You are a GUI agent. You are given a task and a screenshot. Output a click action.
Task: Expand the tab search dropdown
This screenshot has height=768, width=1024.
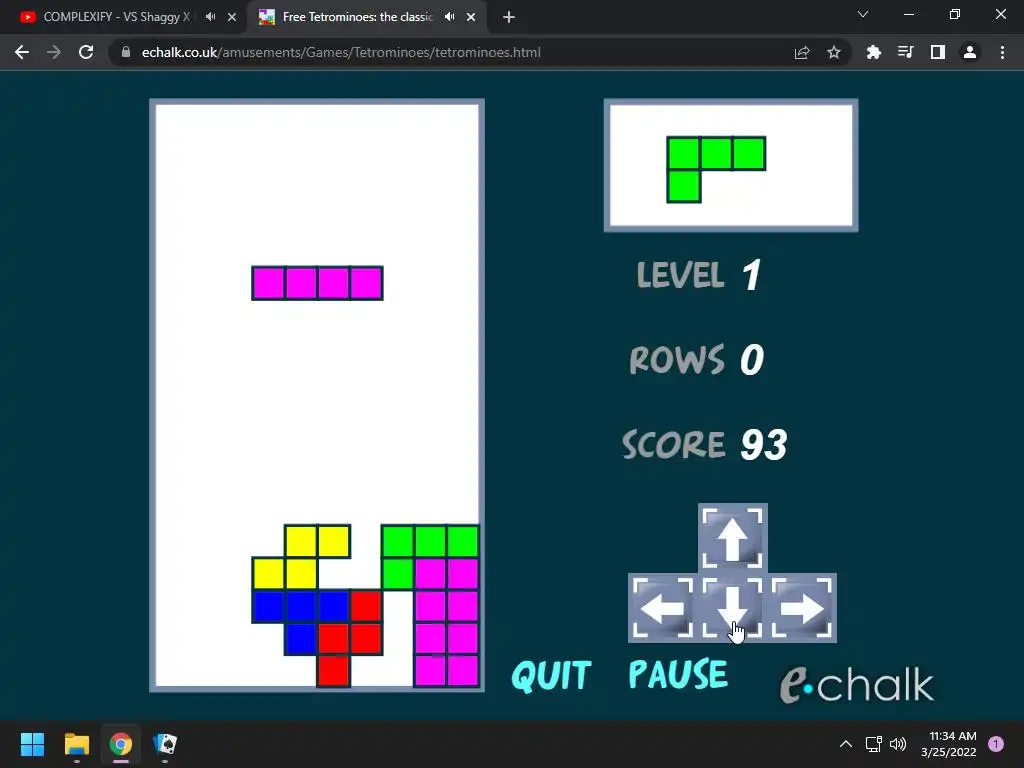point(863,14)
